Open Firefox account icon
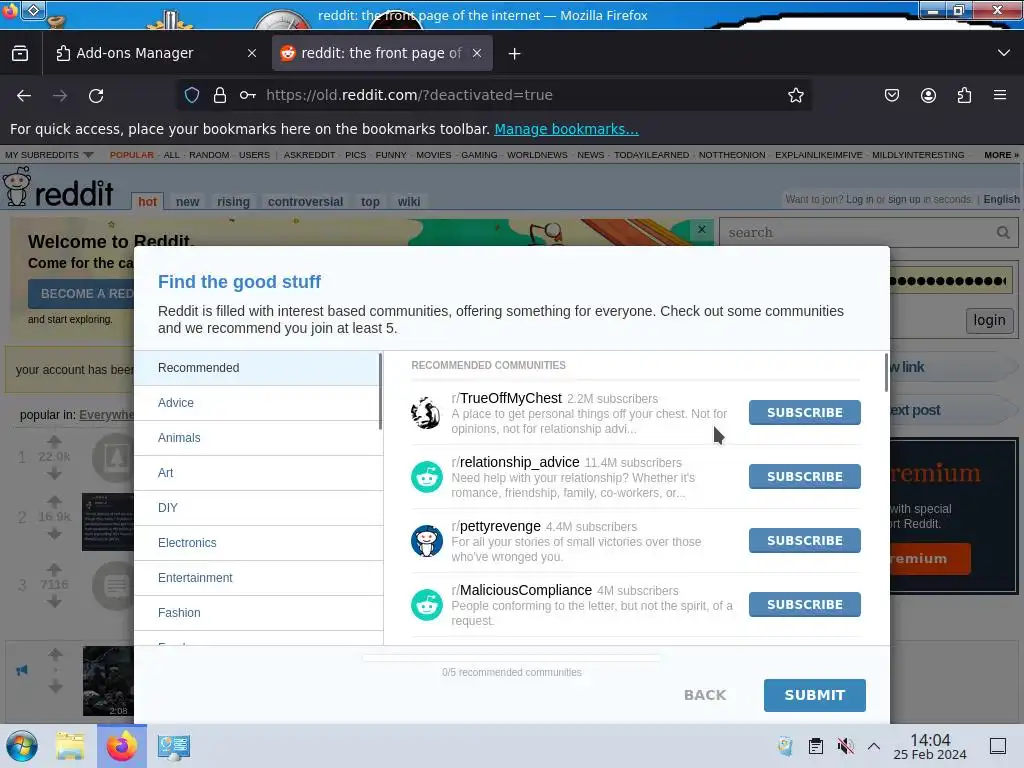The width and height of the screenshot is (1024, 768). pyautogui.click(x=928, y=95)
